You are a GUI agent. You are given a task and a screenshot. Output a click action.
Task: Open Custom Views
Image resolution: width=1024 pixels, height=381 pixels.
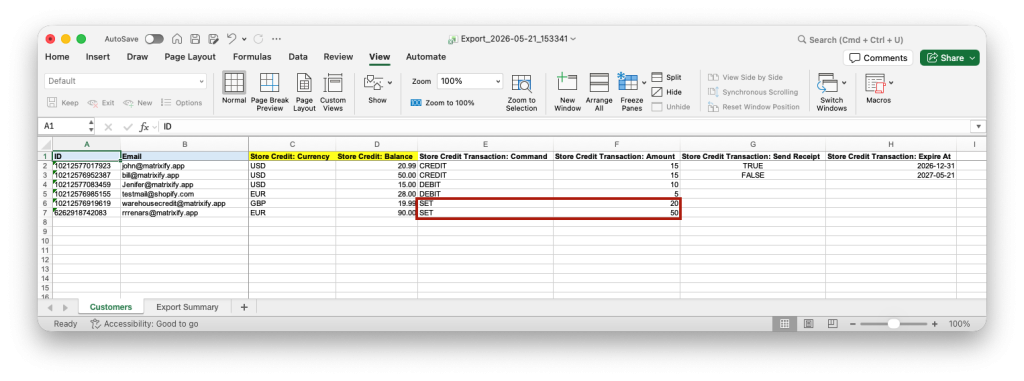pyautogui.click(x=333, y=91)
